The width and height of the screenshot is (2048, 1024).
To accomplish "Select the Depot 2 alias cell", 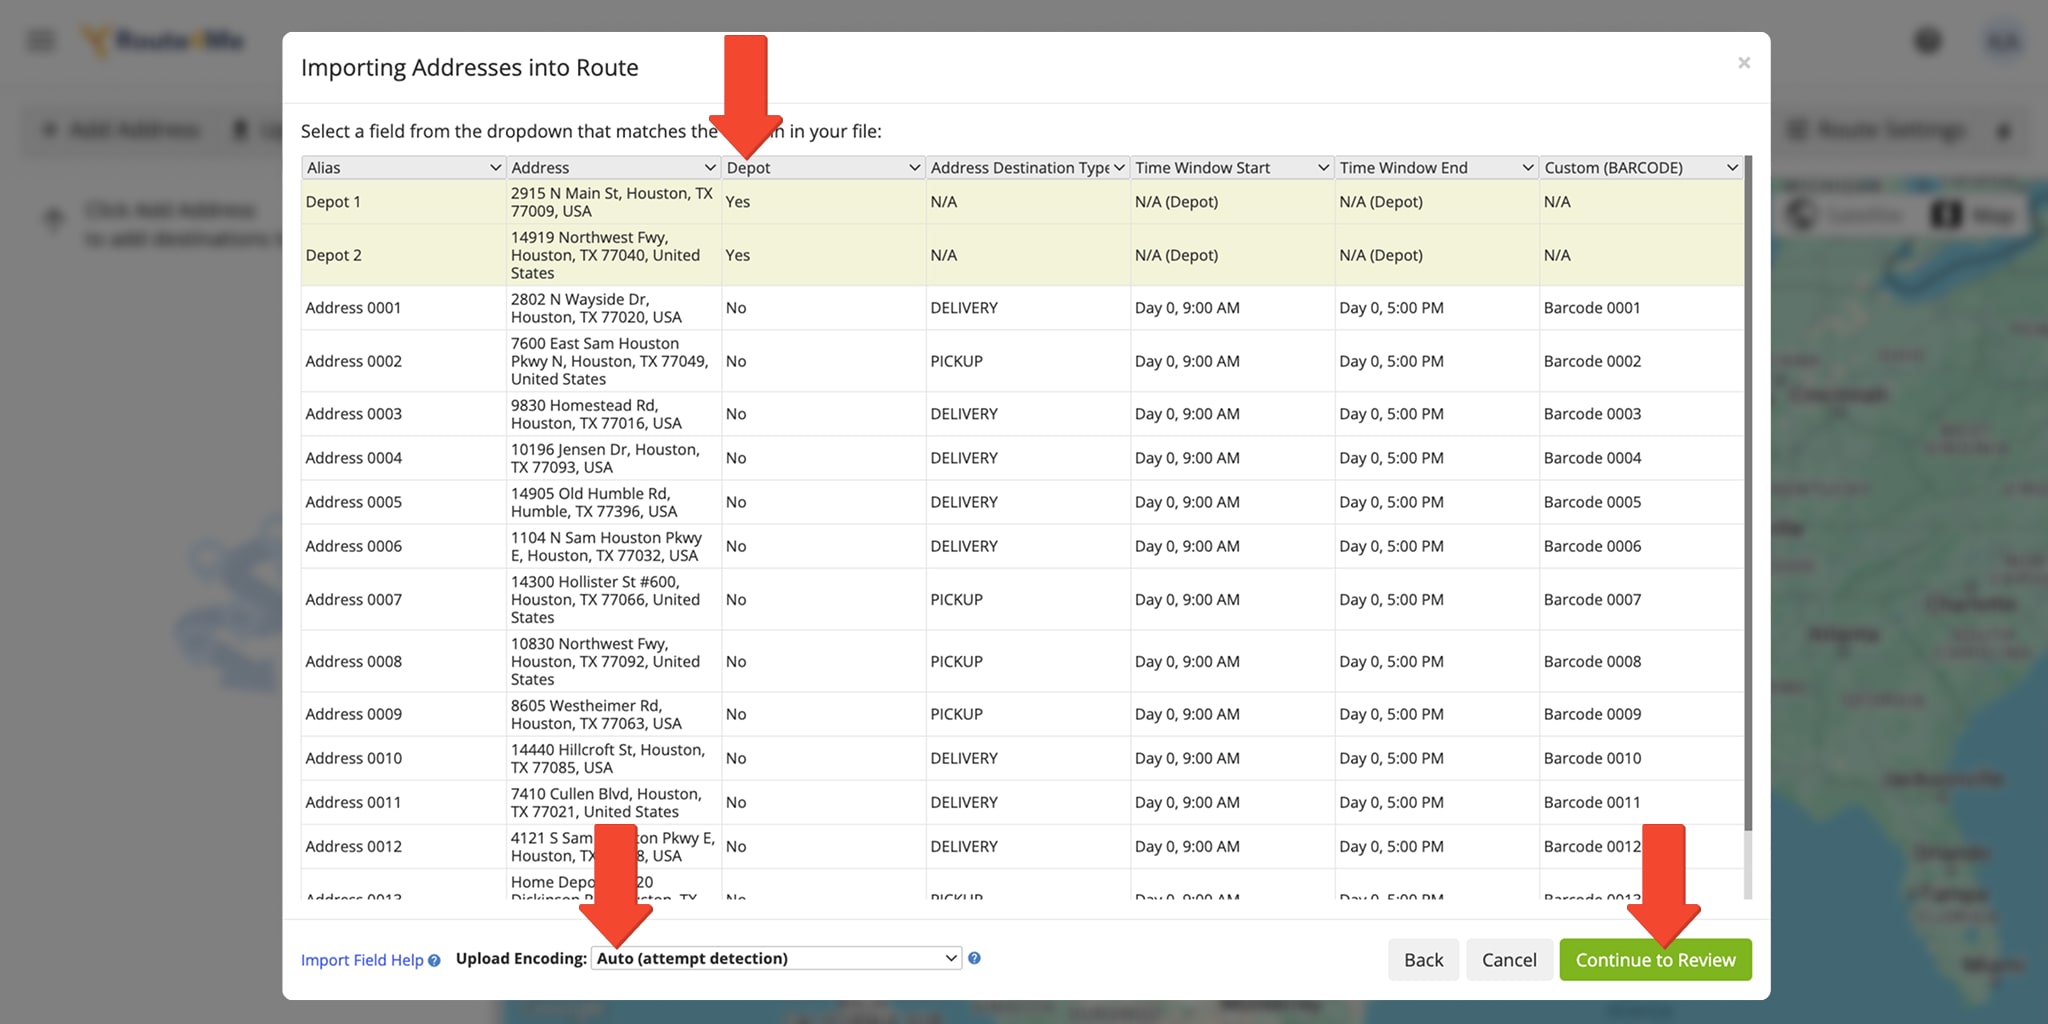I will coord(403,255).
